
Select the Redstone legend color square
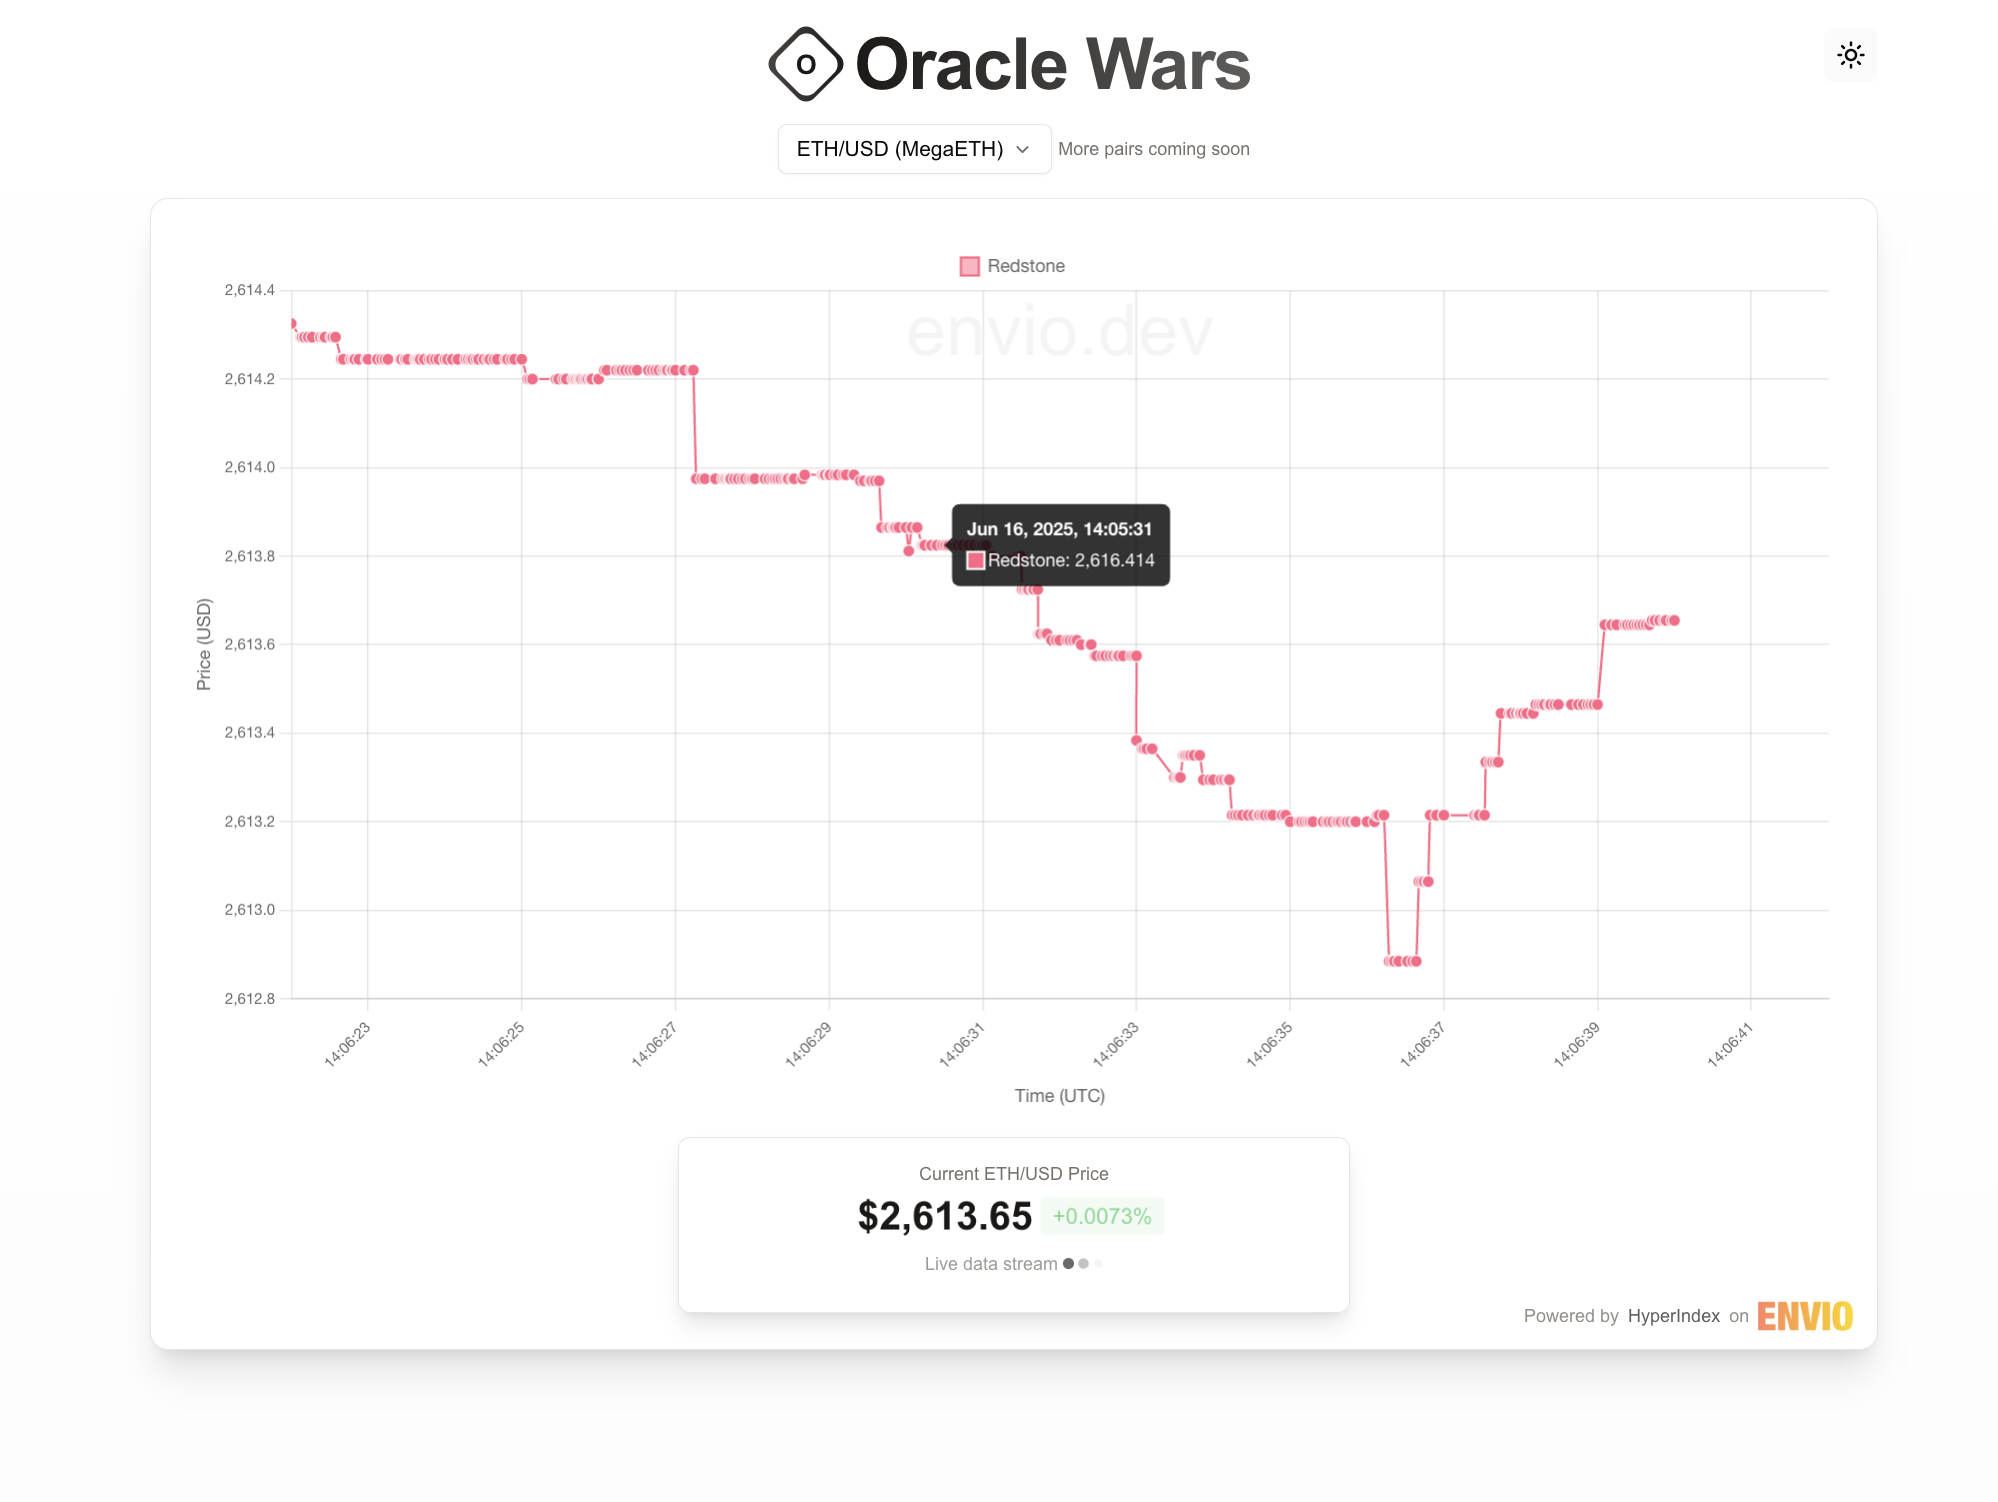968,266
